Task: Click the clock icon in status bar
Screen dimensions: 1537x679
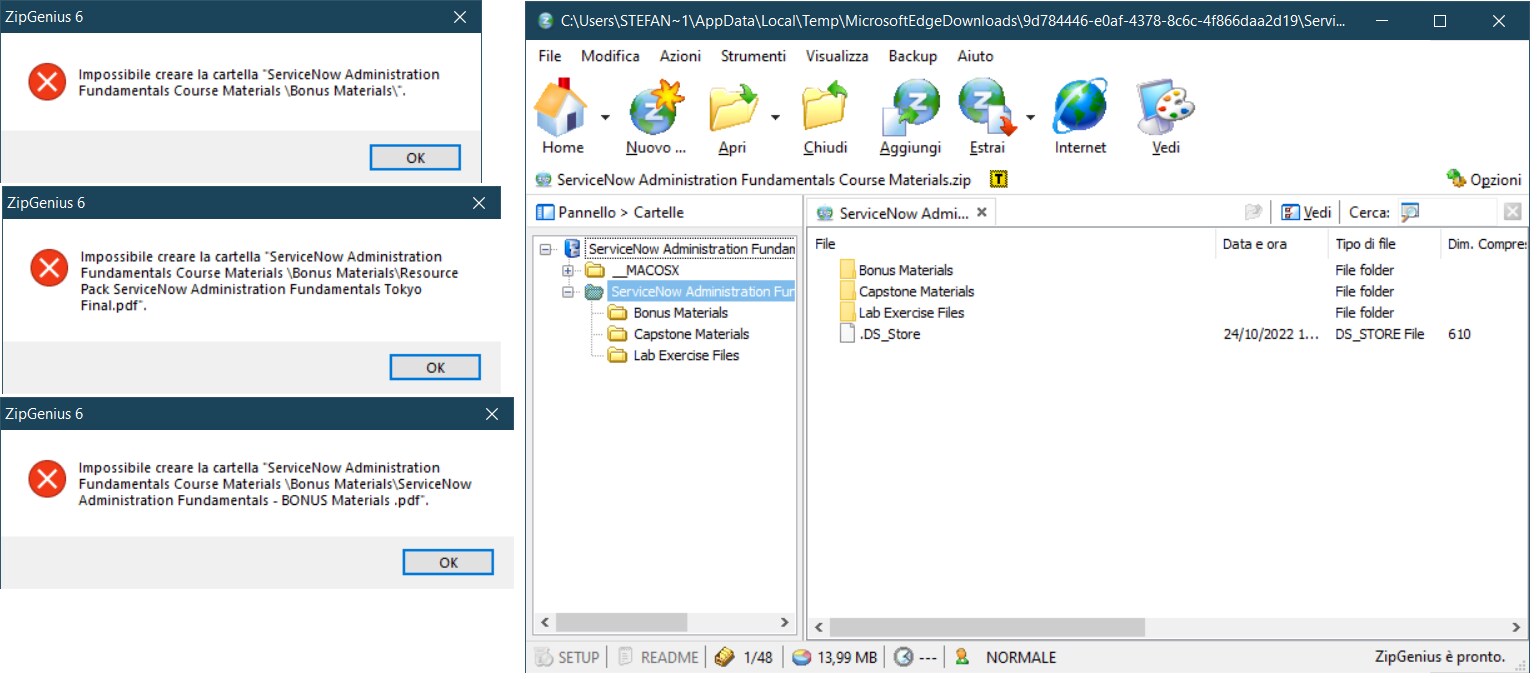Action: coord(904,657)
